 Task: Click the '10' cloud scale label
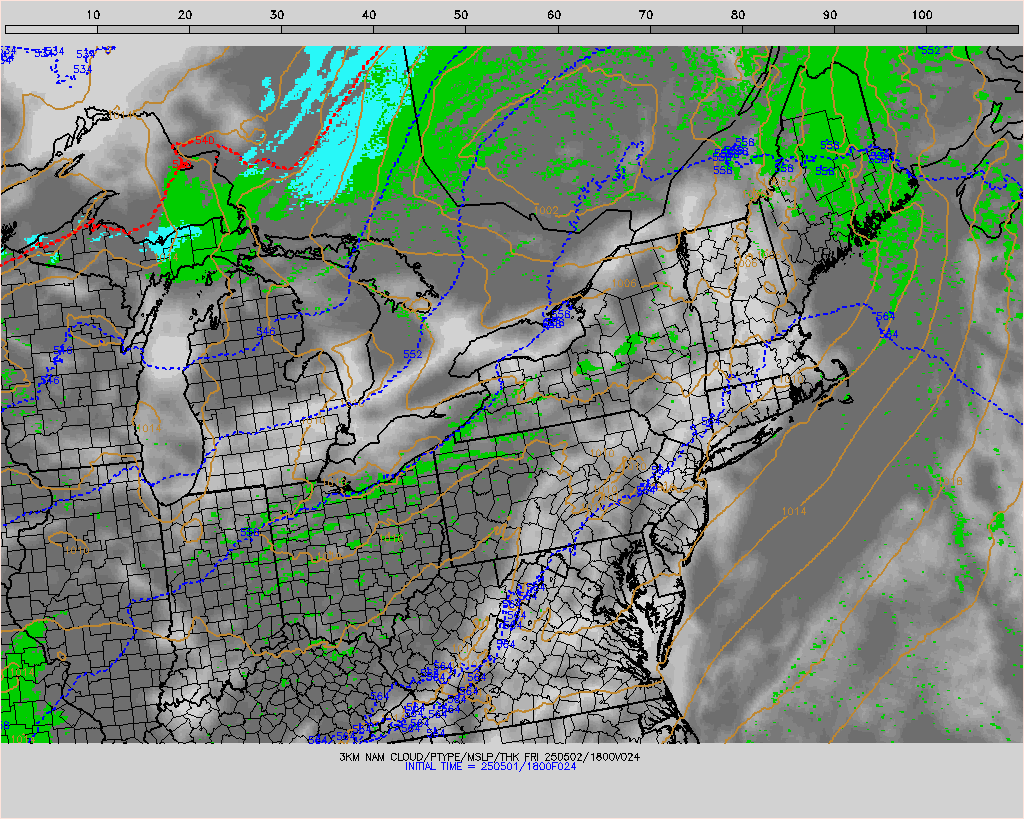coord(93,14)
